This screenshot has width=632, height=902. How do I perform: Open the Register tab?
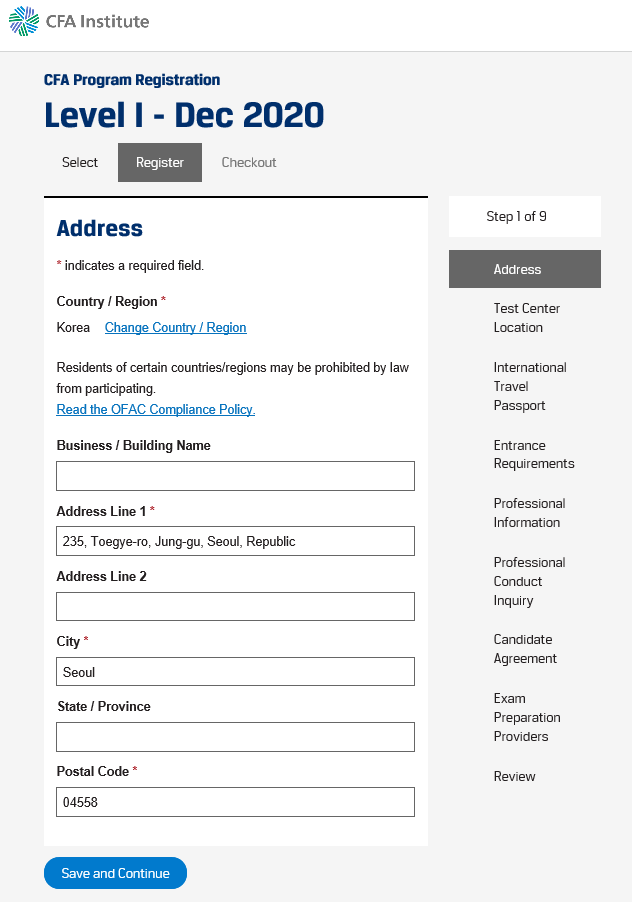[x=160, y=162]
